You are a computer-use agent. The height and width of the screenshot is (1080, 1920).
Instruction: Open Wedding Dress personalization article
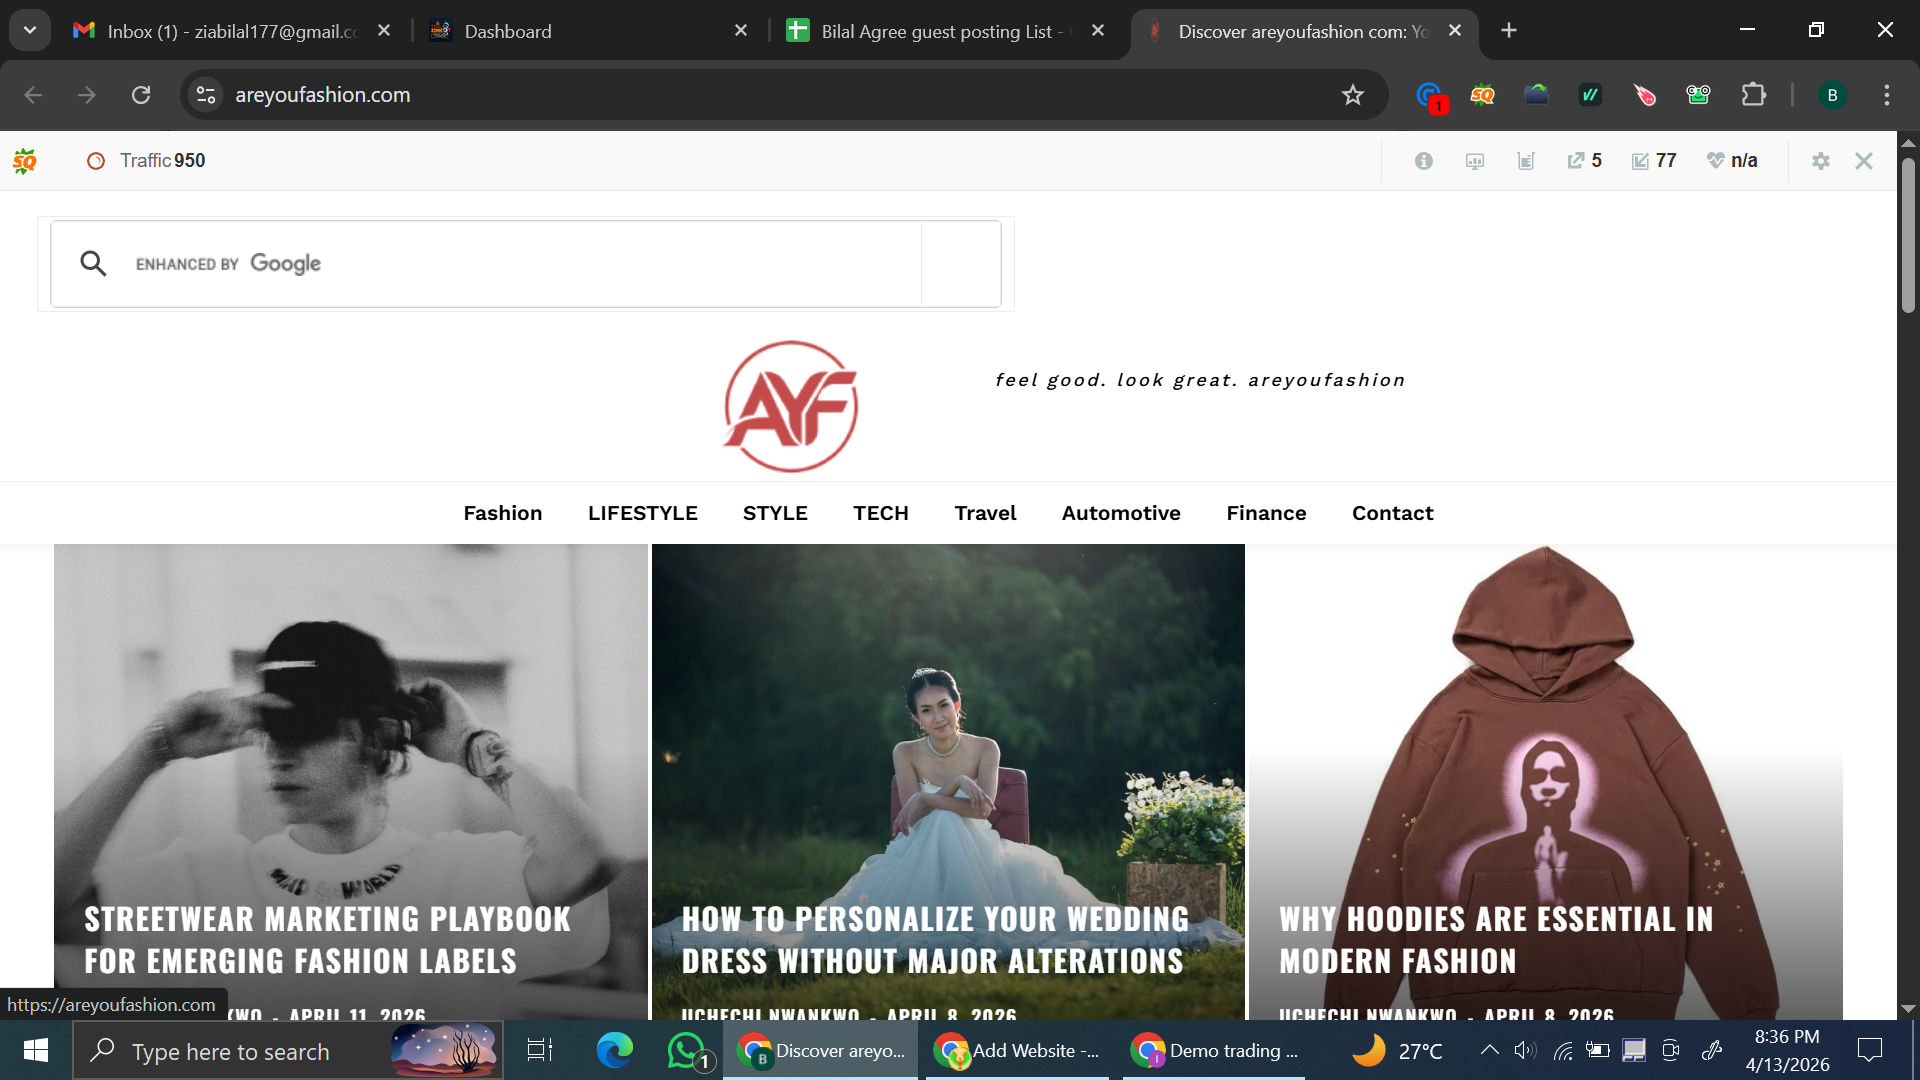click(935, 940)
